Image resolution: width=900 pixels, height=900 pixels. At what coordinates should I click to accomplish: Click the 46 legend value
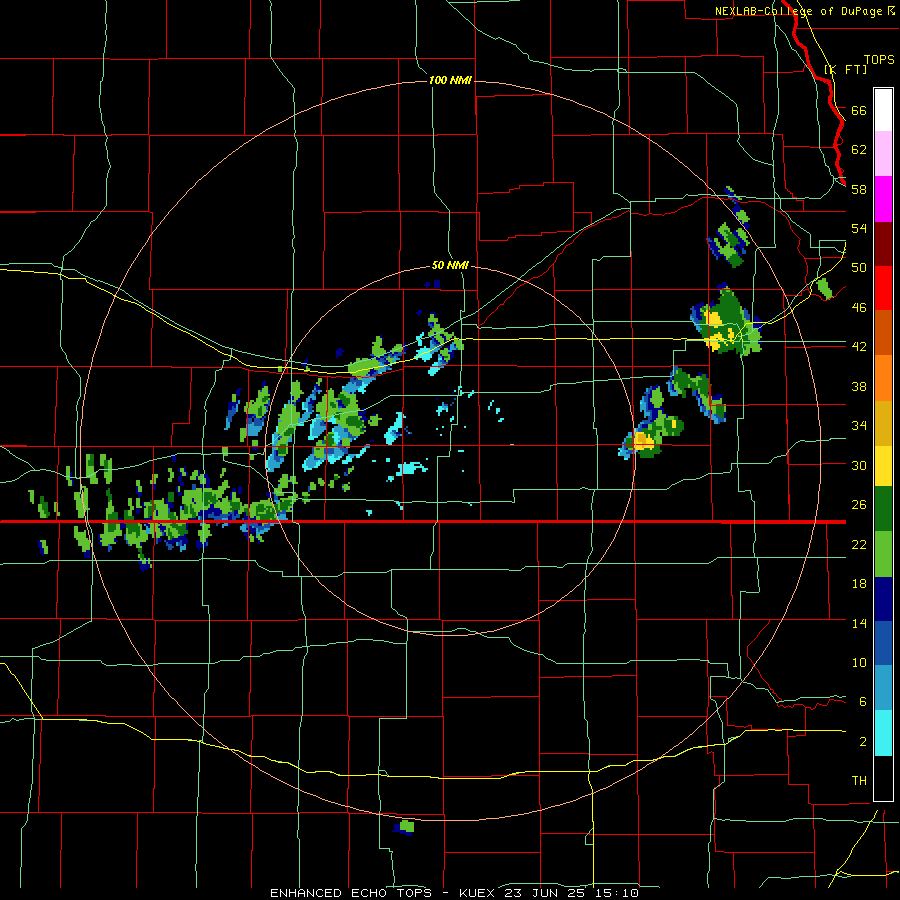point(859,307)
